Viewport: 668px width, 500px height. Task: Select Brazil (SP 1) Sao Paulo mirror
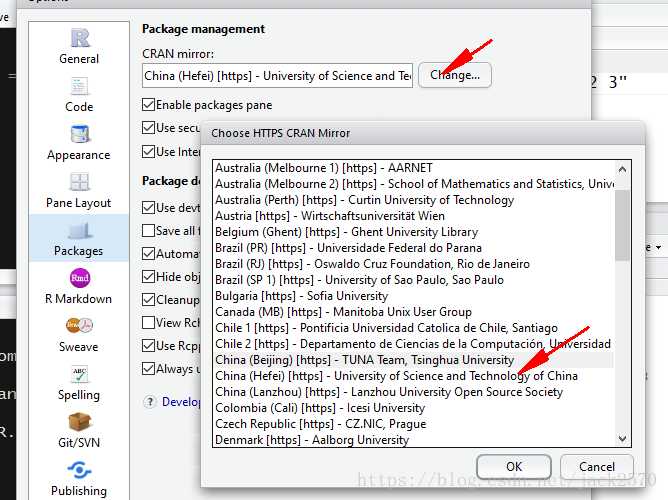414,280
